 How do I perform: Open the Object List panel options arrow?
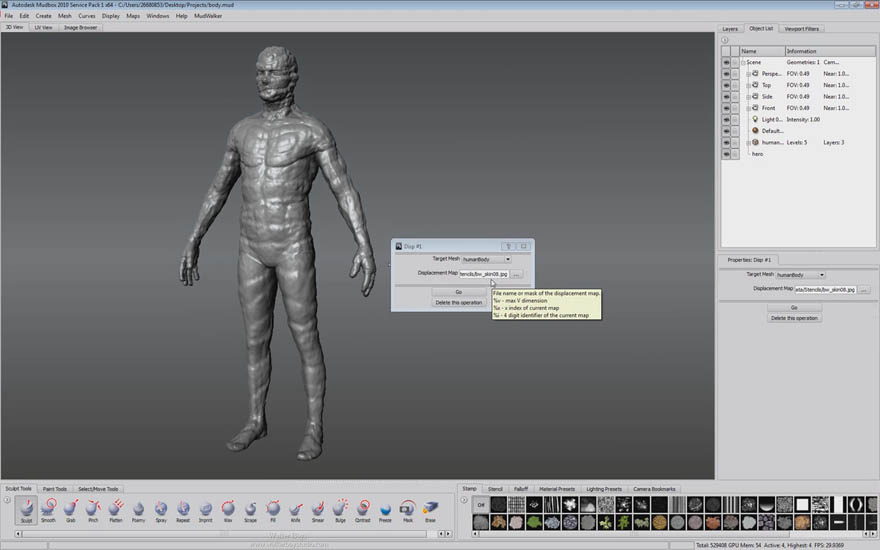coord(725,40)
